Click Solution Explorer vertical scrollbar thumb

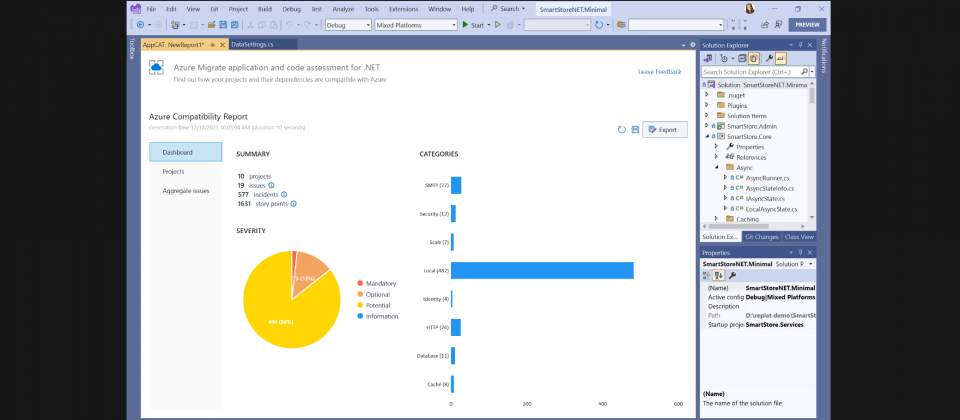812,95
